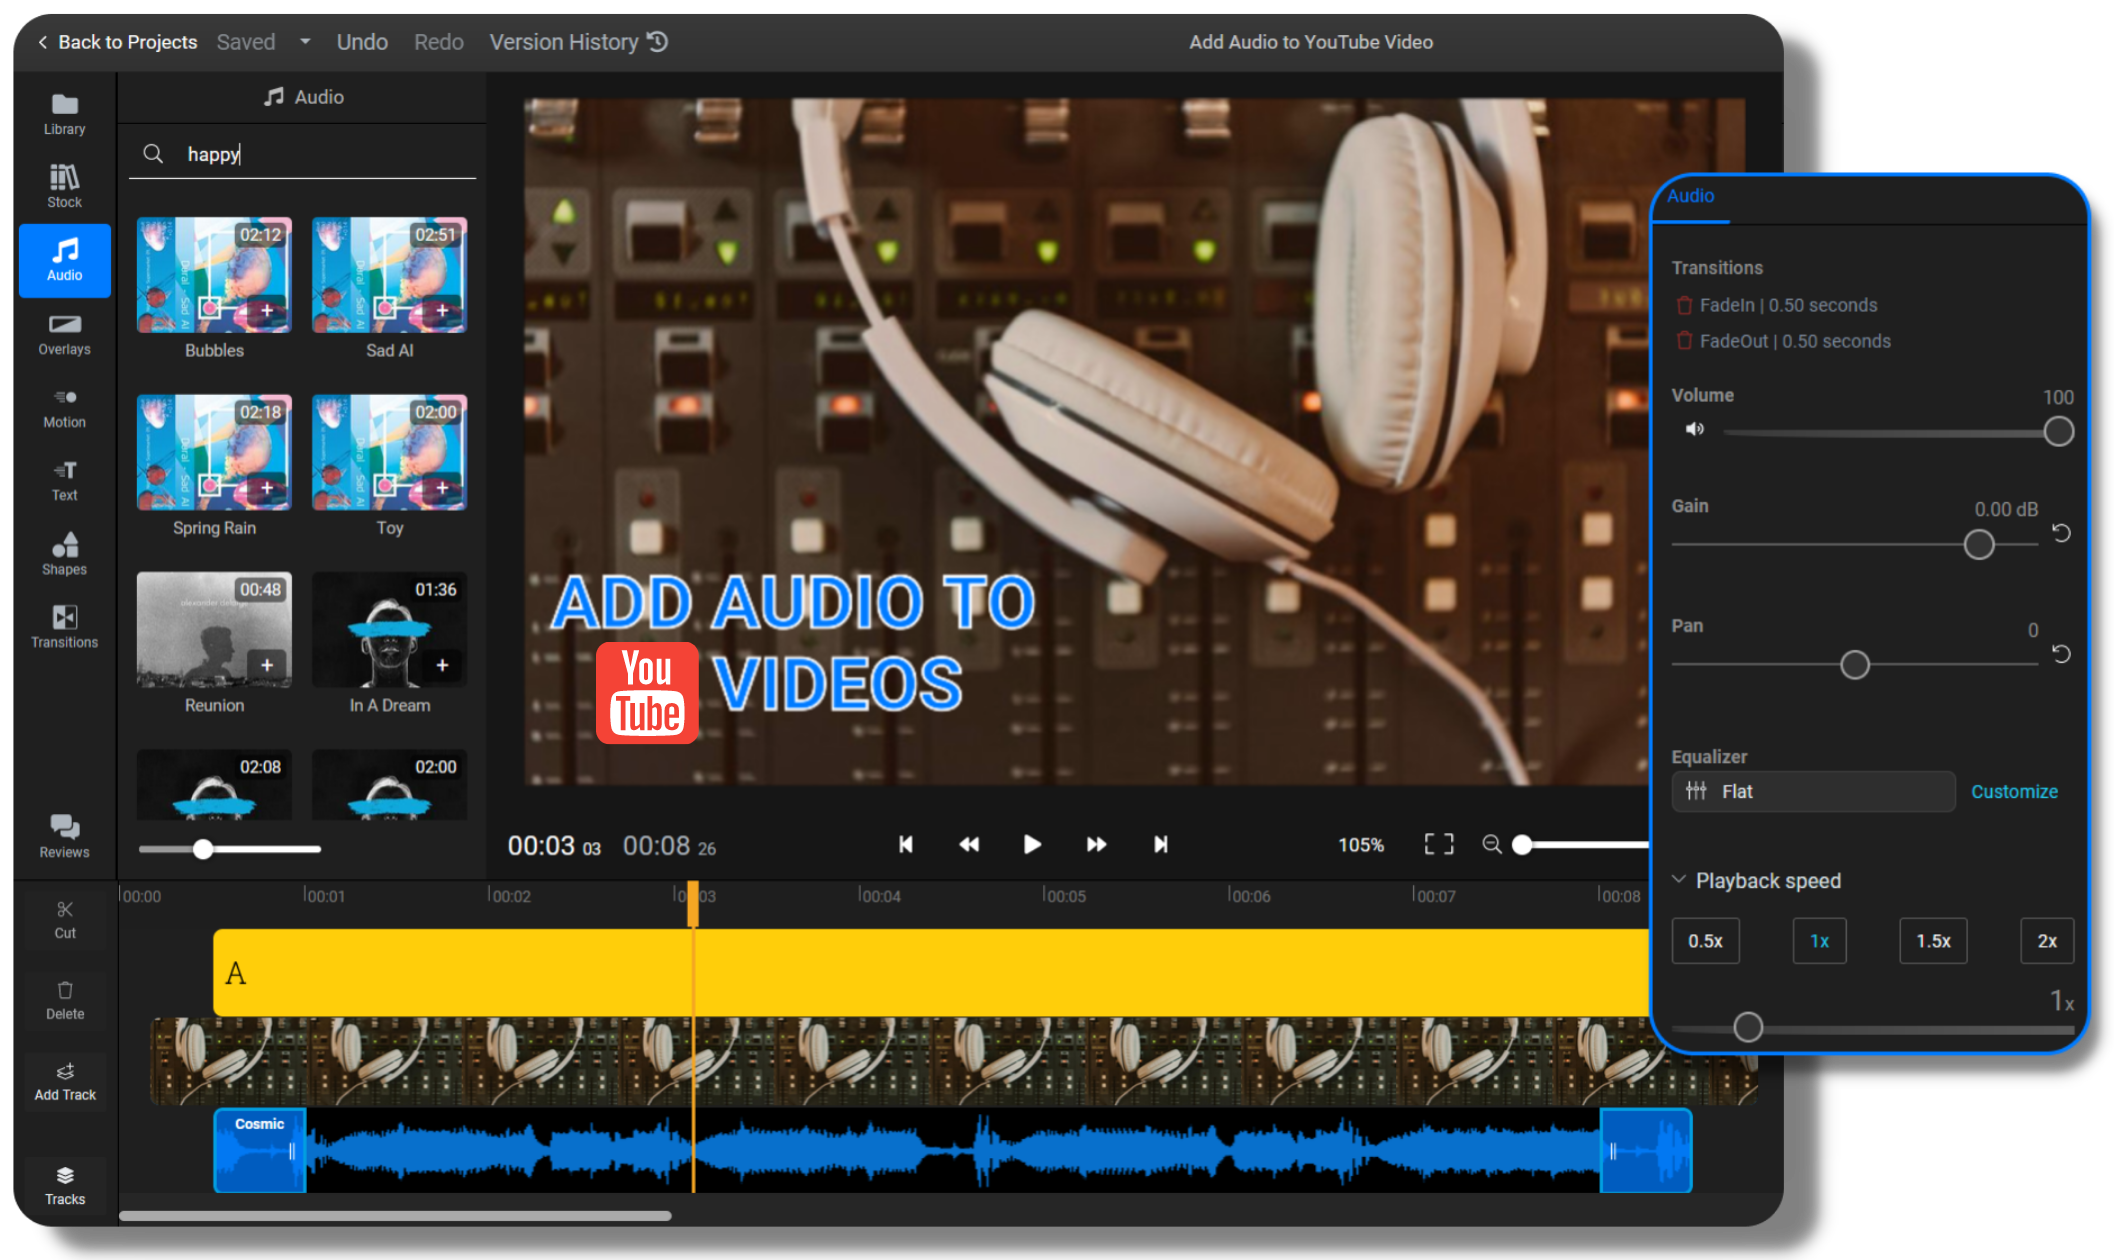The width and height of the screenshot is (2126, 1260).
Task: Select the Cut tool above the timeline
Action: tap(64, 918)
